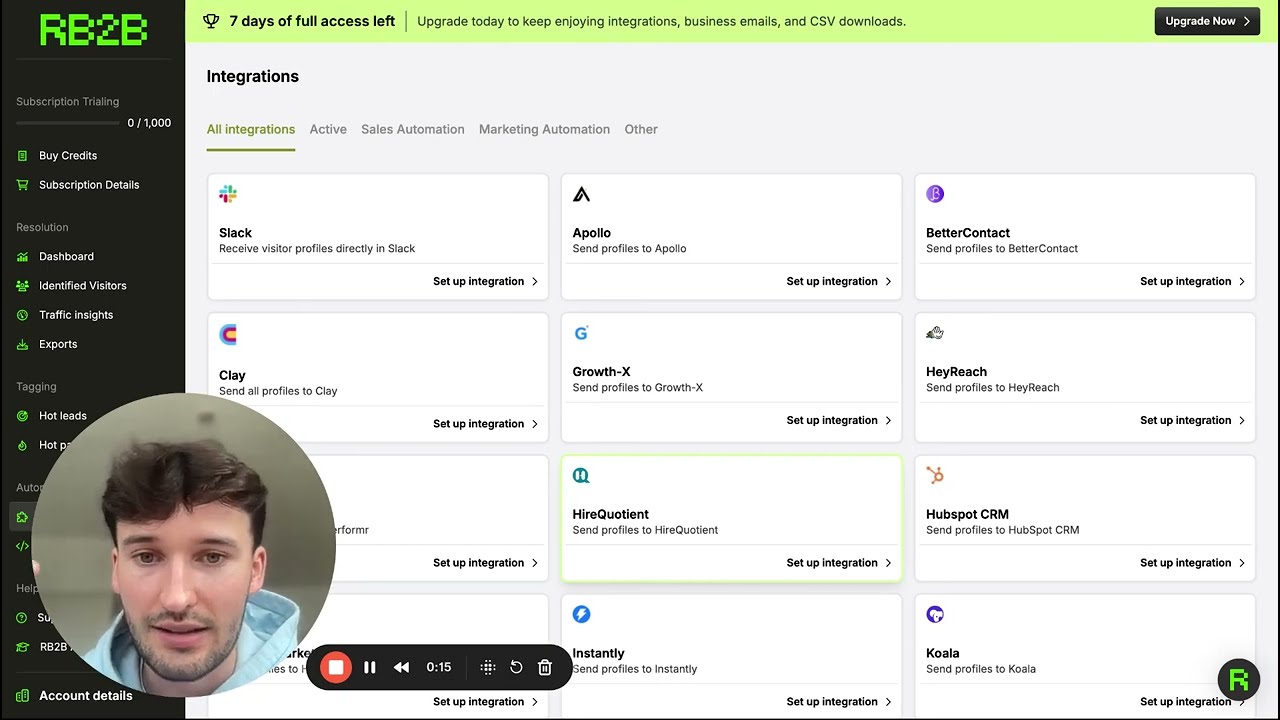The image size is (1280, 720).
Task: Click the Growth-X logo icon
Action: click(x=581, y=333)
